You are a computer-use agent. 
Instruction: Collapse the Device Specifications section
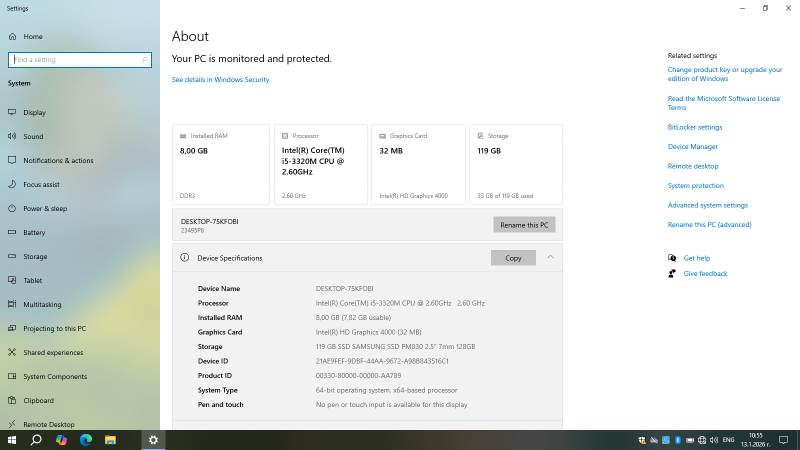coord(550,258)
